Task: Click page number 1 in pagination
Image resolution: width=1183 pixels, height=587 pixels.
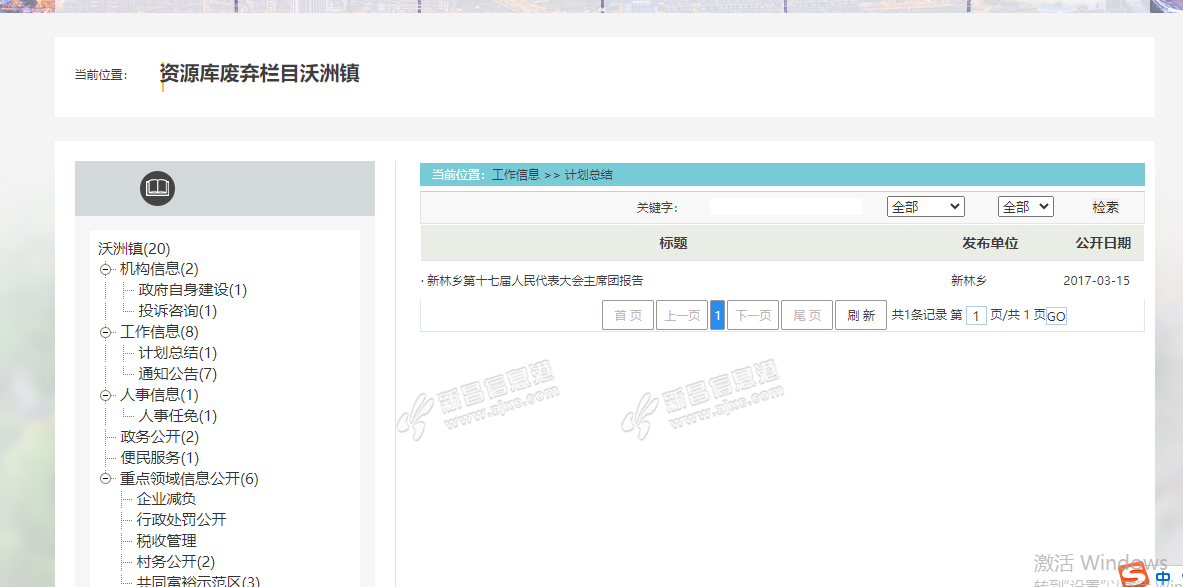Action: tap(717, 315)
